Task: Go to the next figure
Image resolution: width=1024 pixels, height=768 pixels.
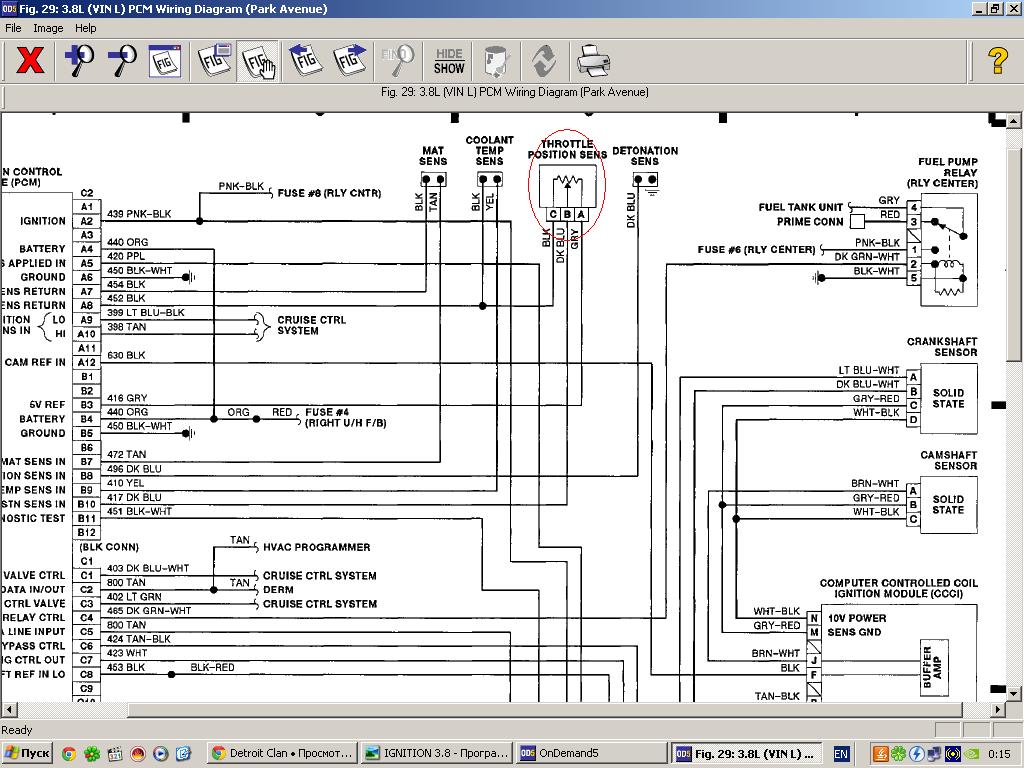Action: (x=350, y=61)
